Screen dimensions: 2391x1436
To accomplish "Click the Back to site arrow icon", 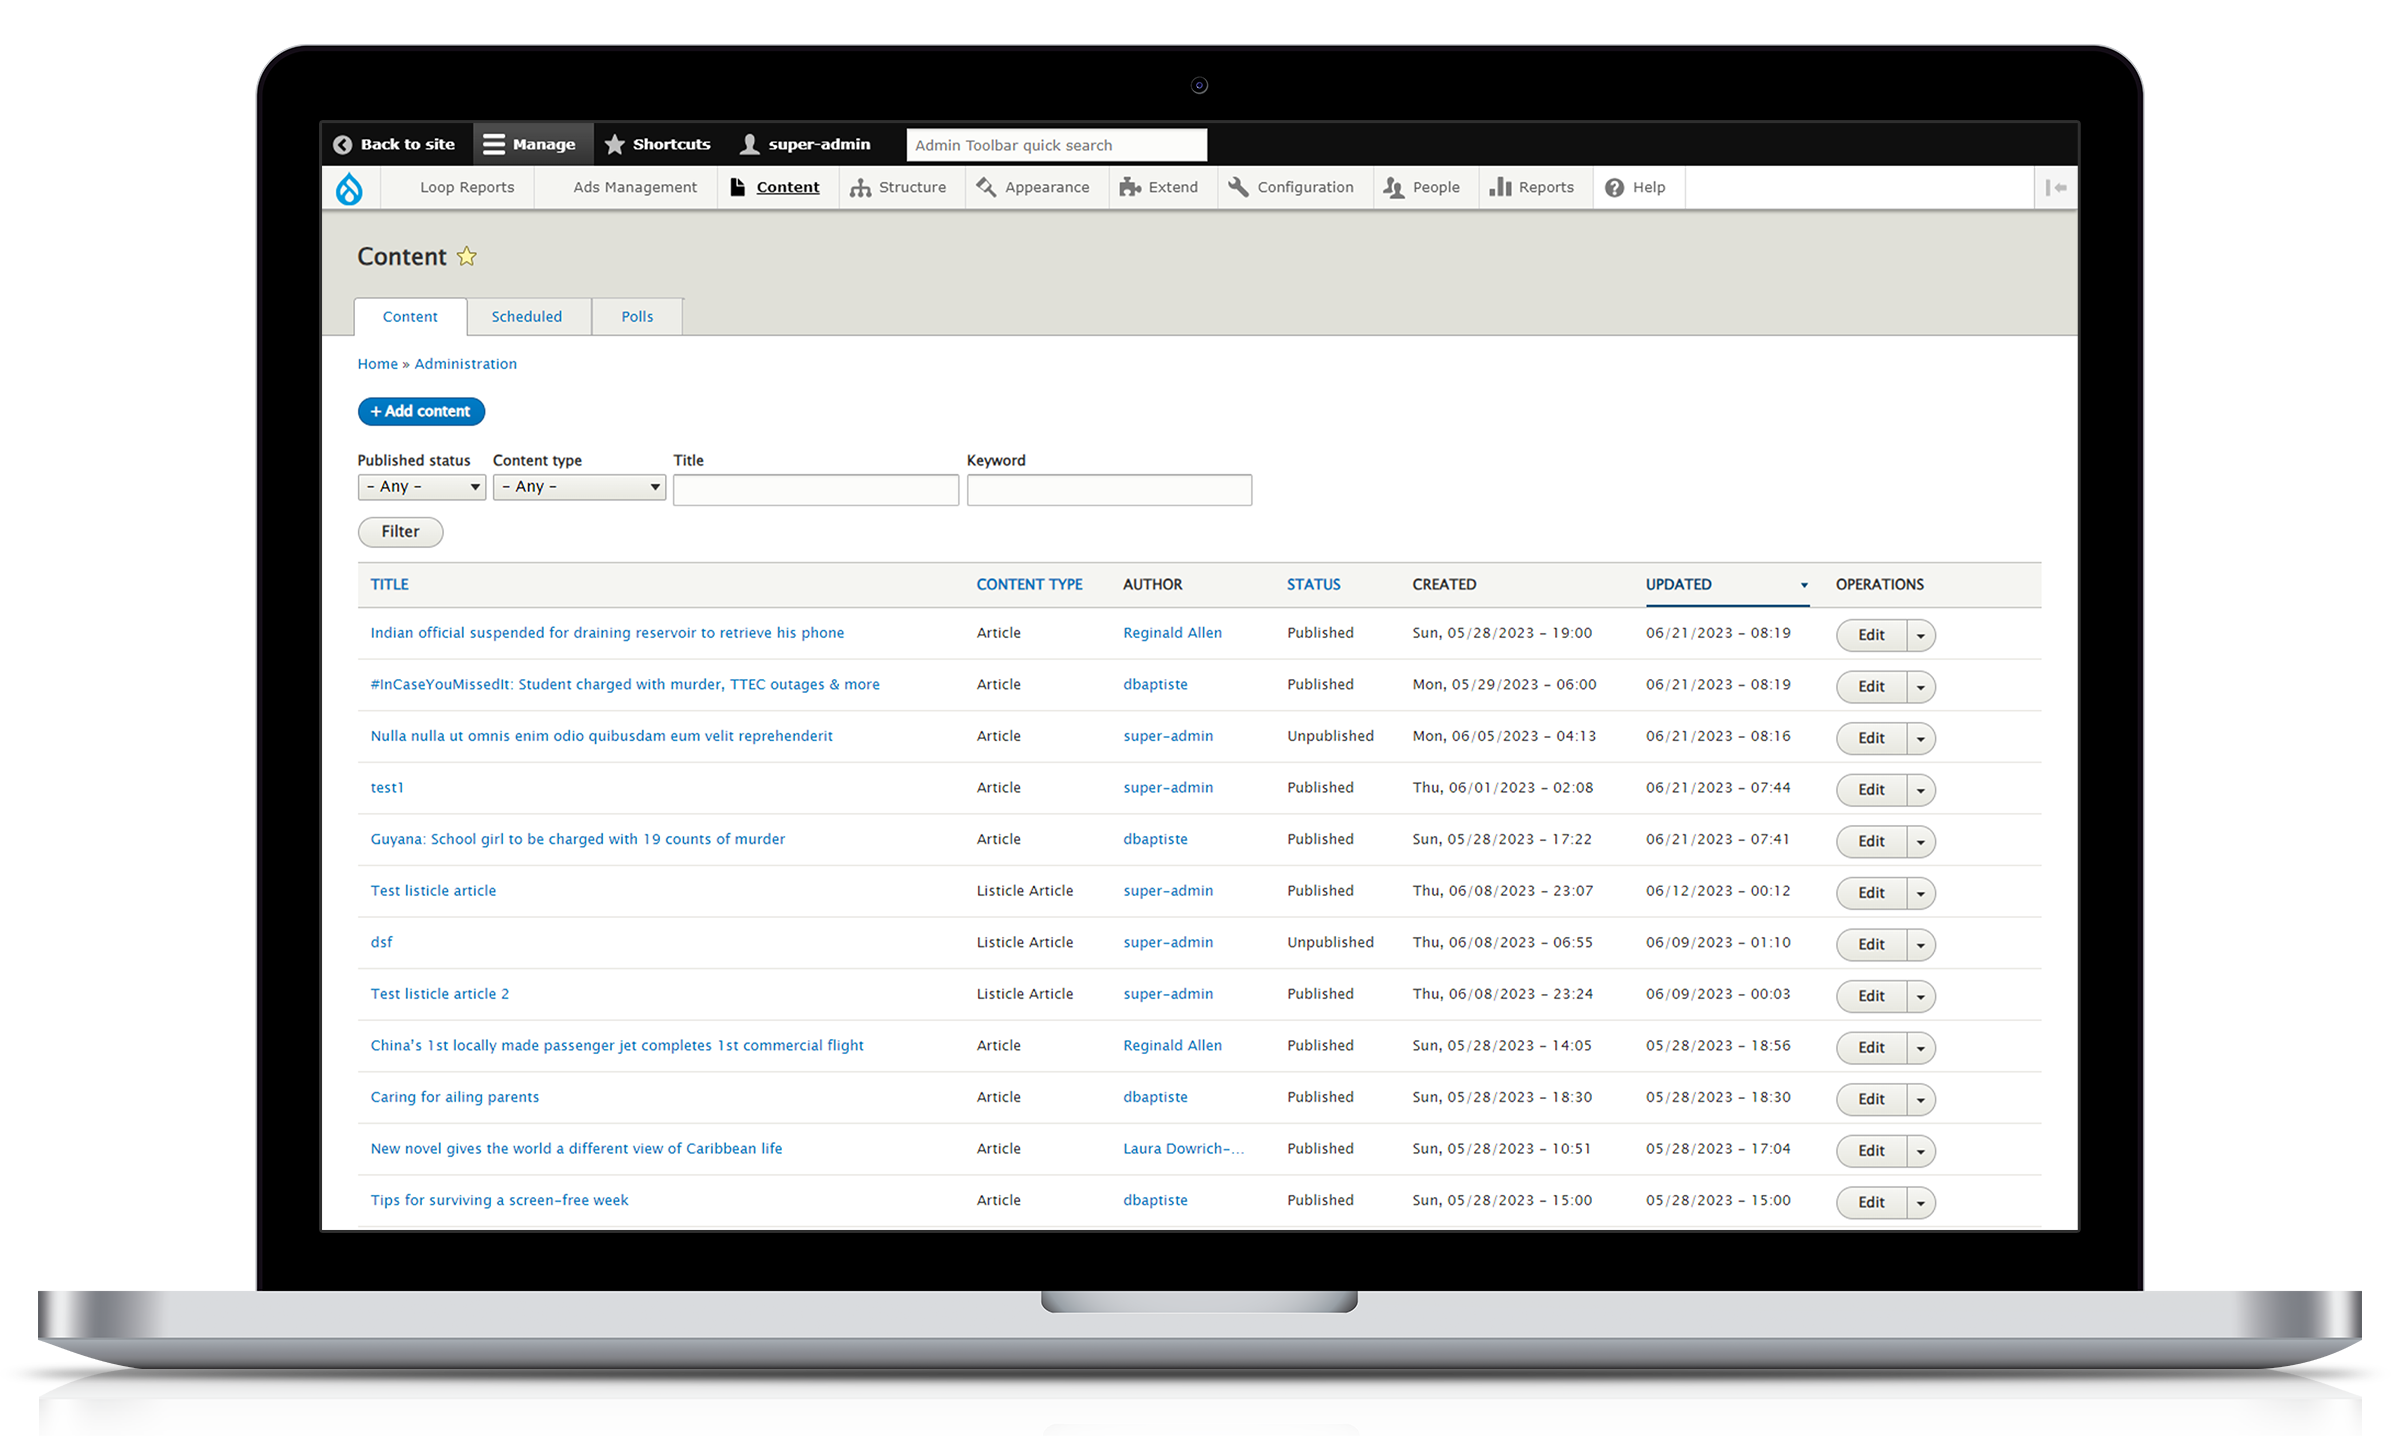I will tap(343, 145).
